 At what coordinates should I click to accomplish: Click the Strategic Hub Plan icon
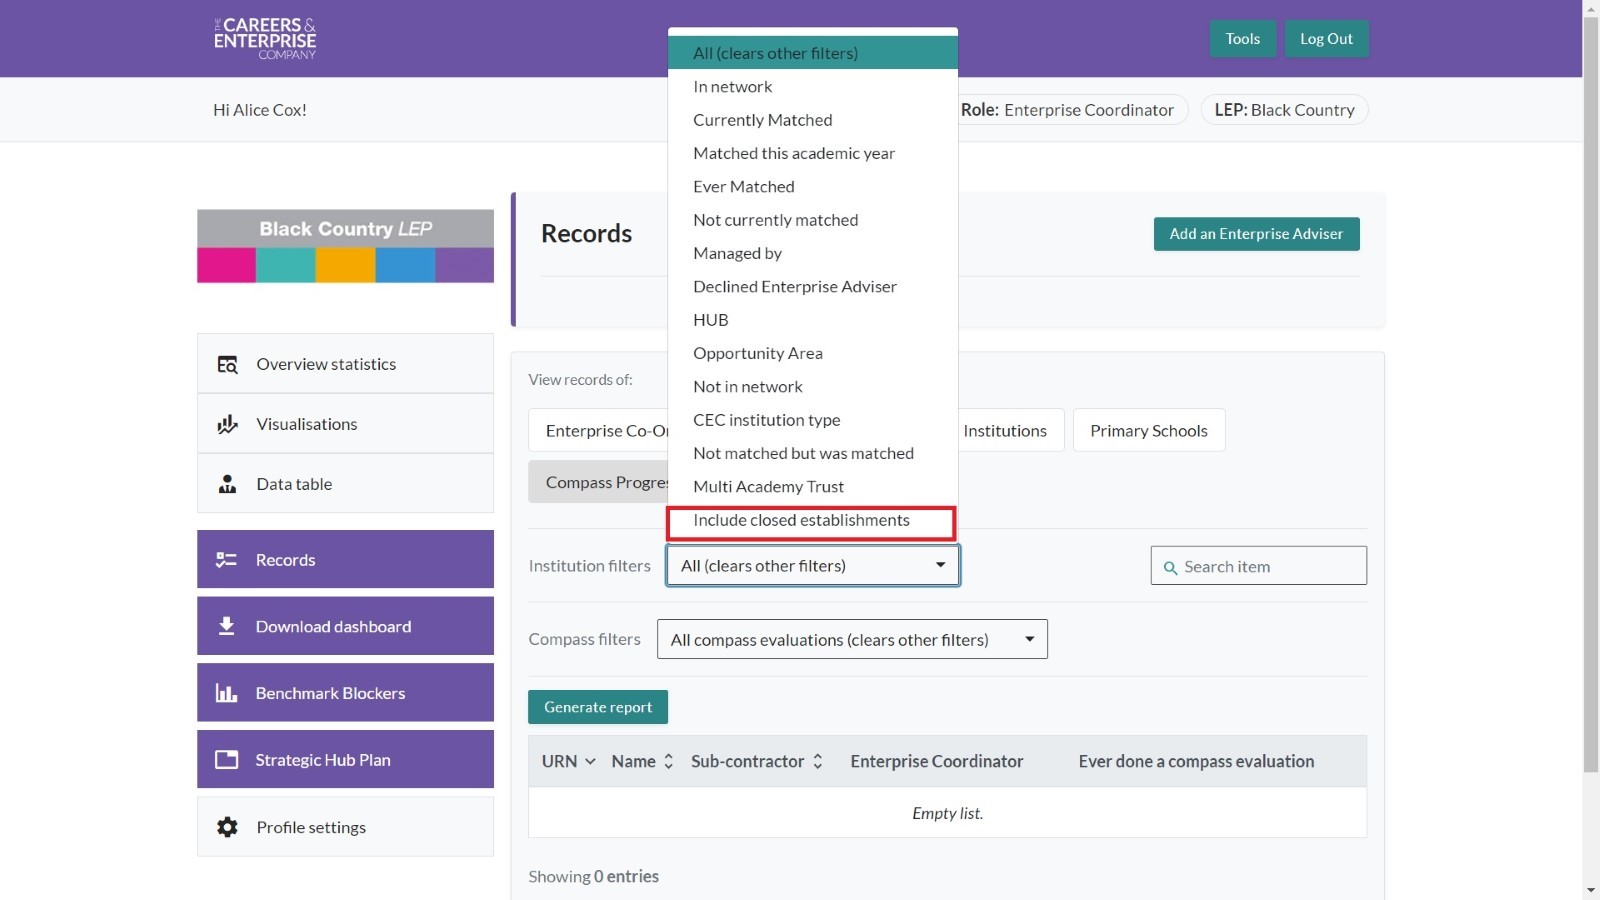pos(227,760)
